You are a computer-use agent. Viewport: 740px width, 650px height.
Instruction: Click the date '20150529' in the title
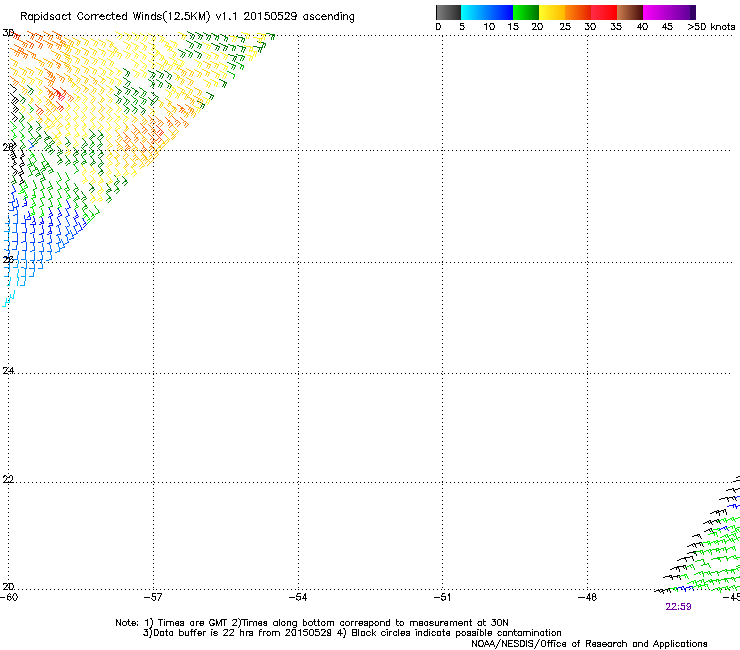(270, 16)
